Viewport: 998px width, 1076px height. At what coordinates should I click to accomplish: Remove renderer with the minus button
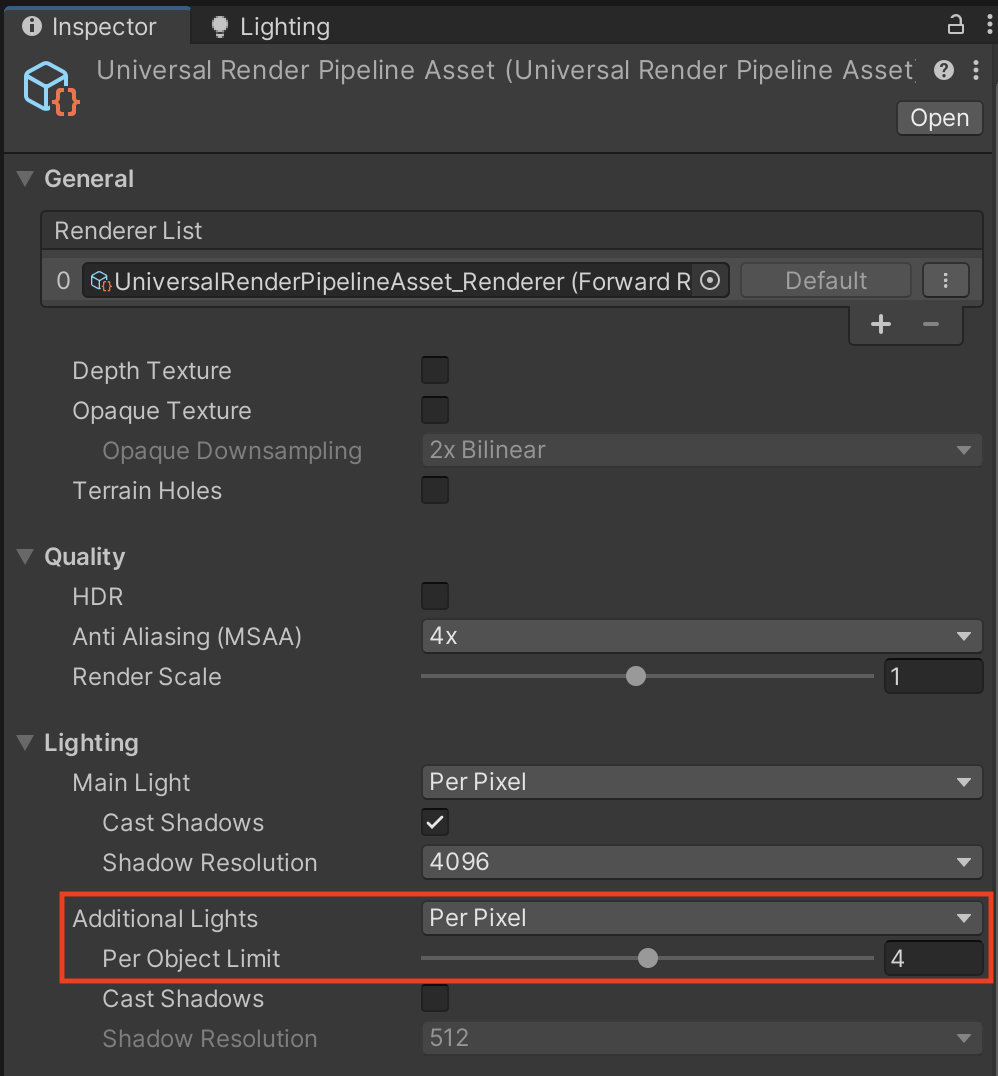coord(931,324)
